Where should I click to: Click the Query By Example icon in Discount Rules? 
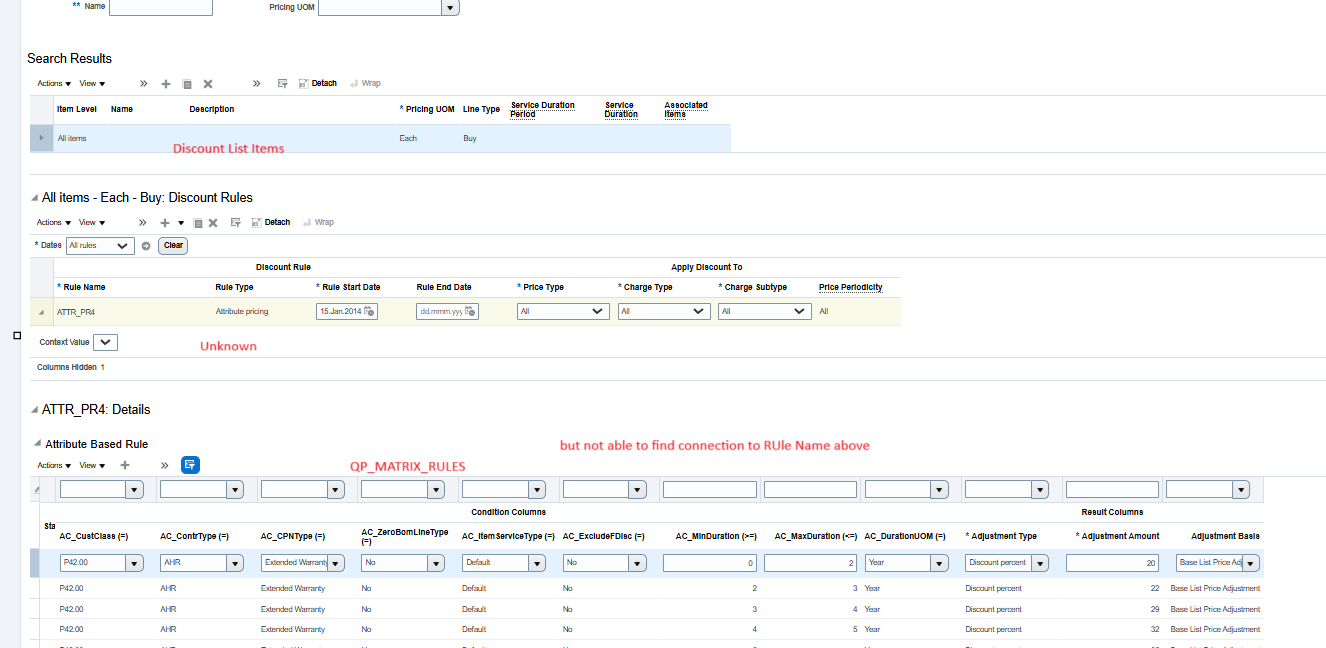(x=235, y=222)
